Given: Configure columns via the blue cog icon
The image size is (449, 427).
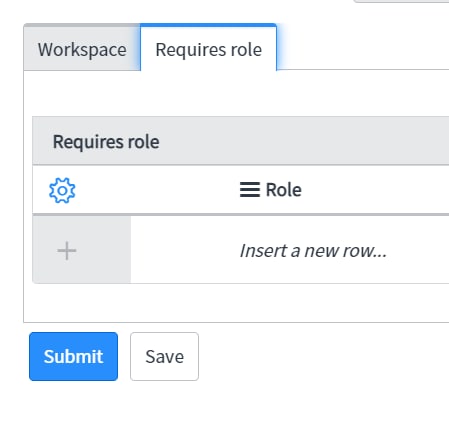Looking at the screenshot, I should [62, 190].
